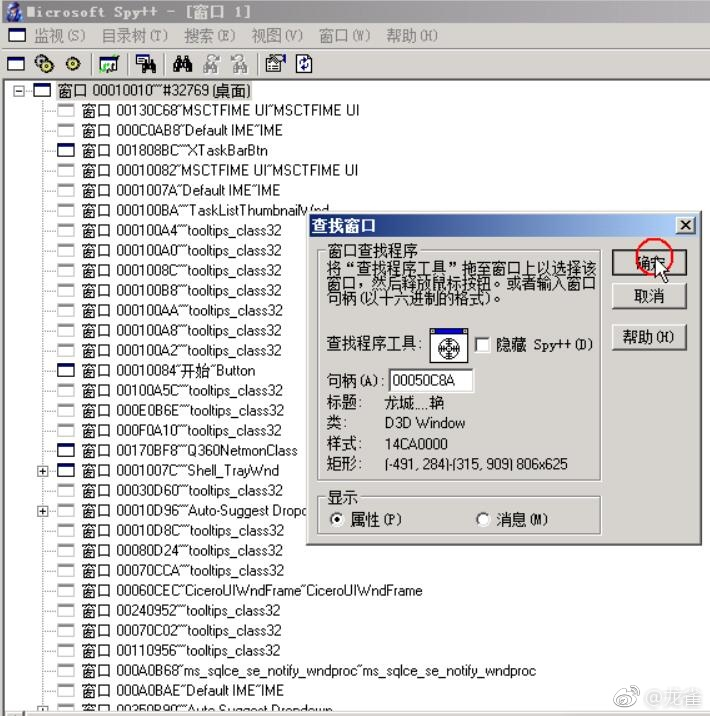
Task: Click the window icon of the 00130C68 MSCTFIME UI row
Action: tap(66, 110)
